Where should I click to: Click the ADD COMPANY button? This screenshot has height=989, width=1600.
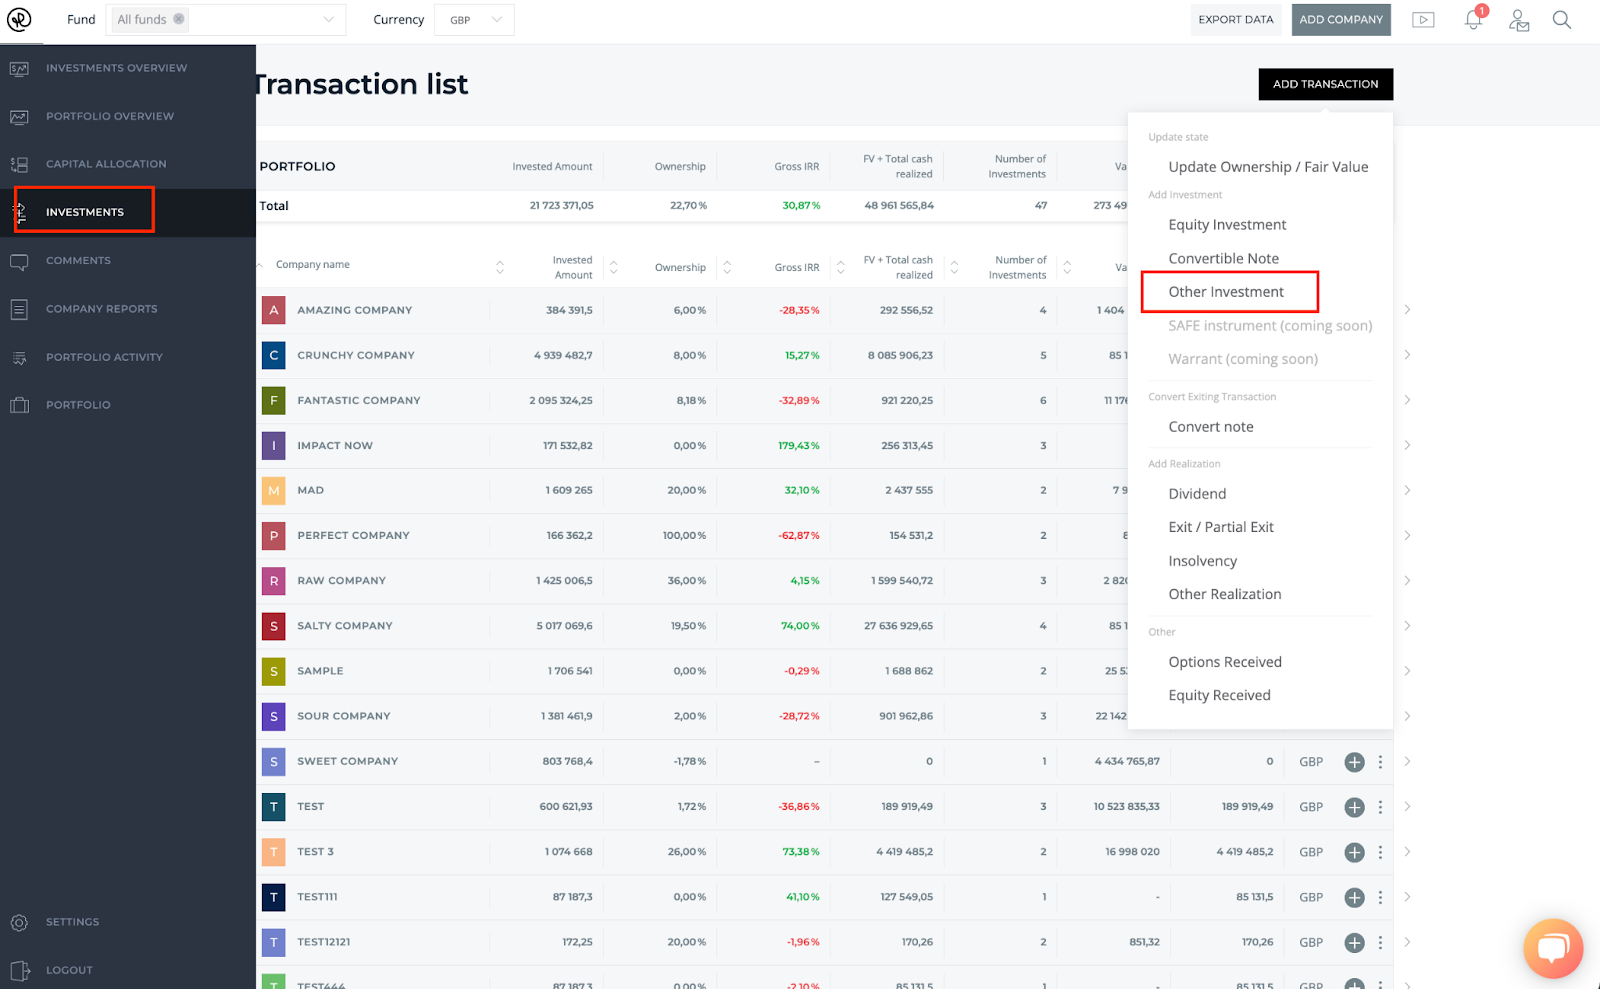click(1341, 20)
